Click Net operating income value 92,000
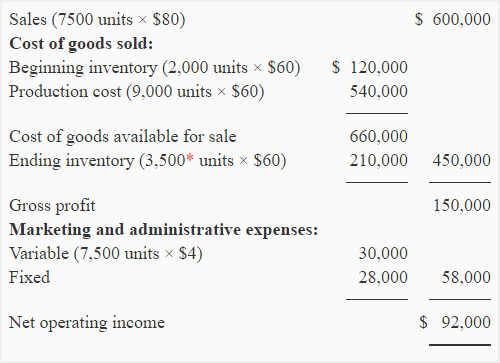 [455, 322]
